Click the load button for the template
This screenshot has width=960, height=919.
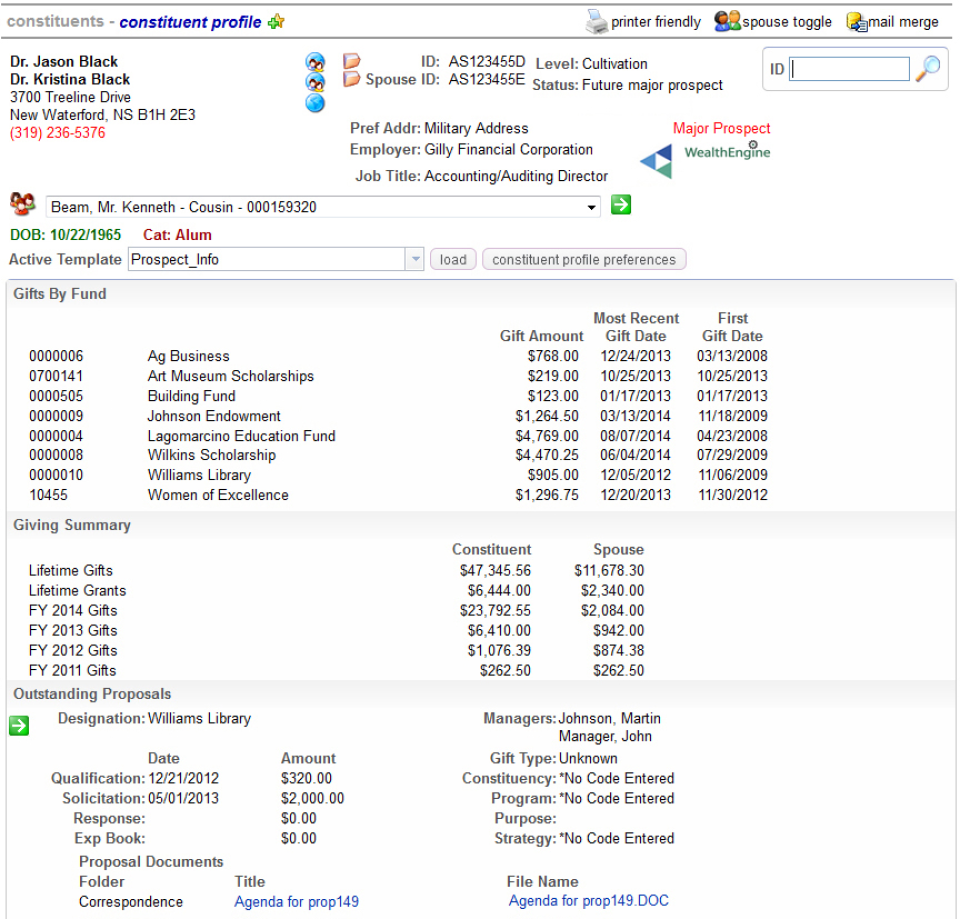pyautogui.click(x=452, y=258)
